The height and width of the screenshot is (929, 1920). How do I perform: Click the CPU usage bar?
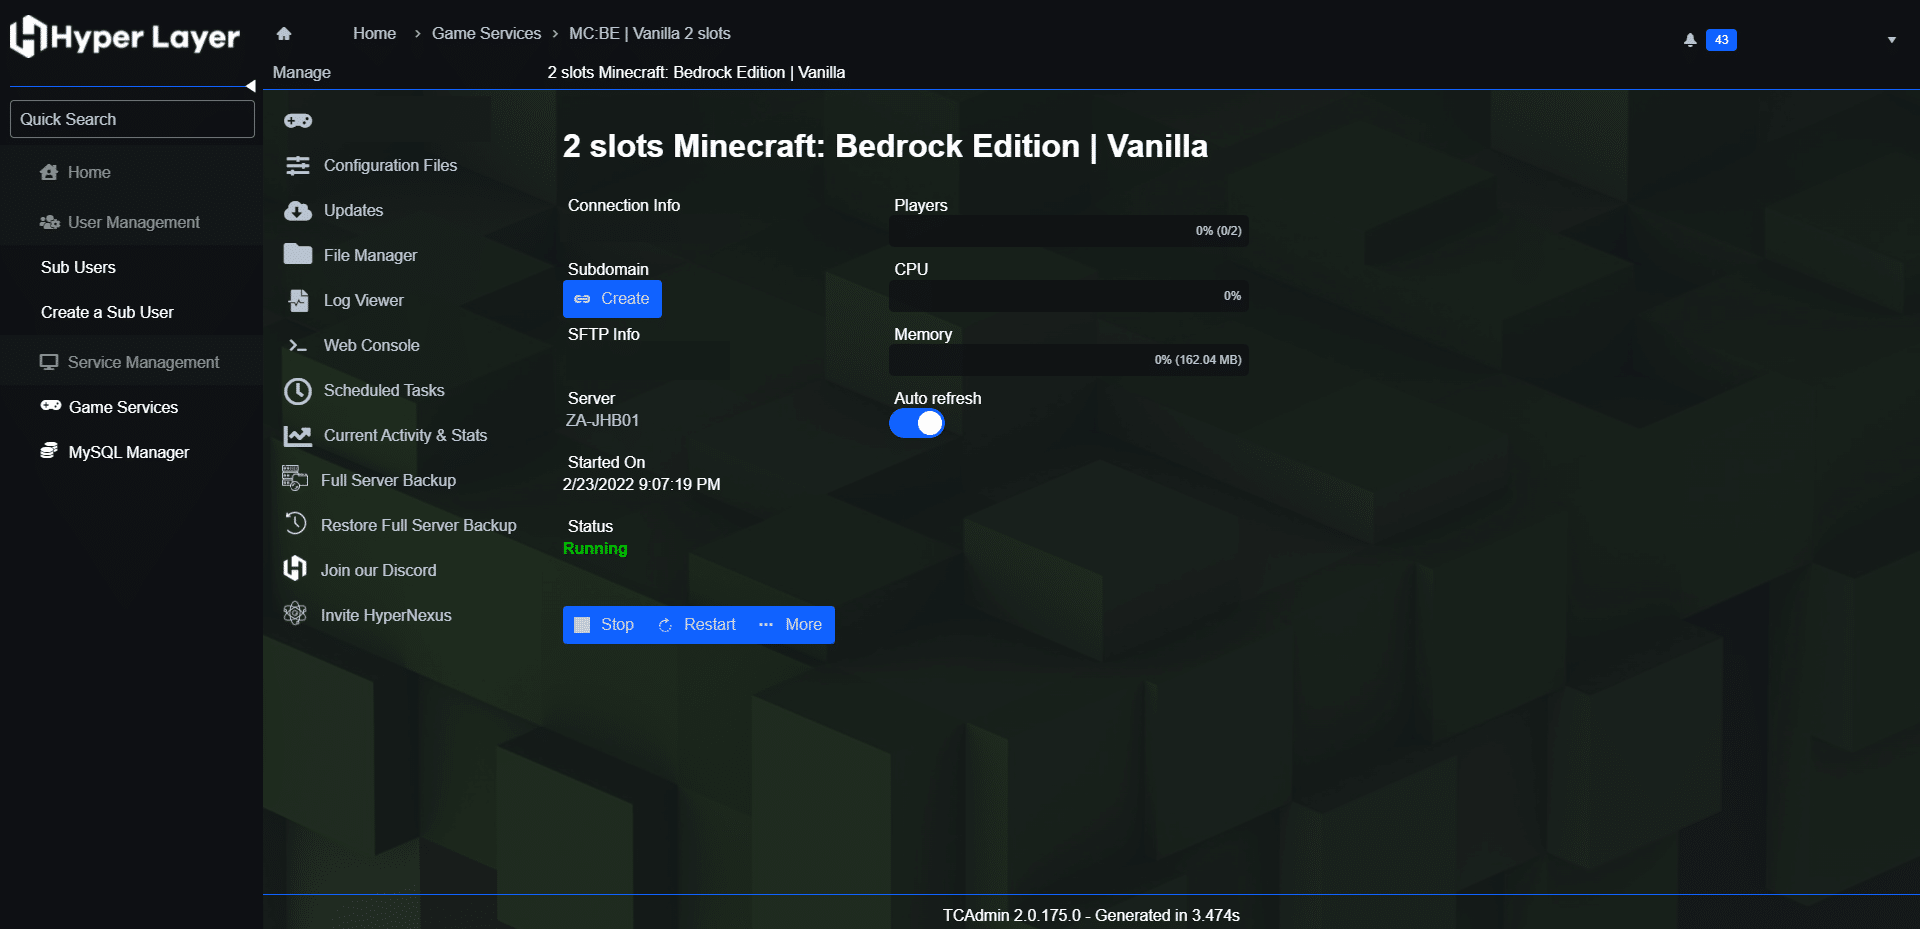pos(1069,296)
